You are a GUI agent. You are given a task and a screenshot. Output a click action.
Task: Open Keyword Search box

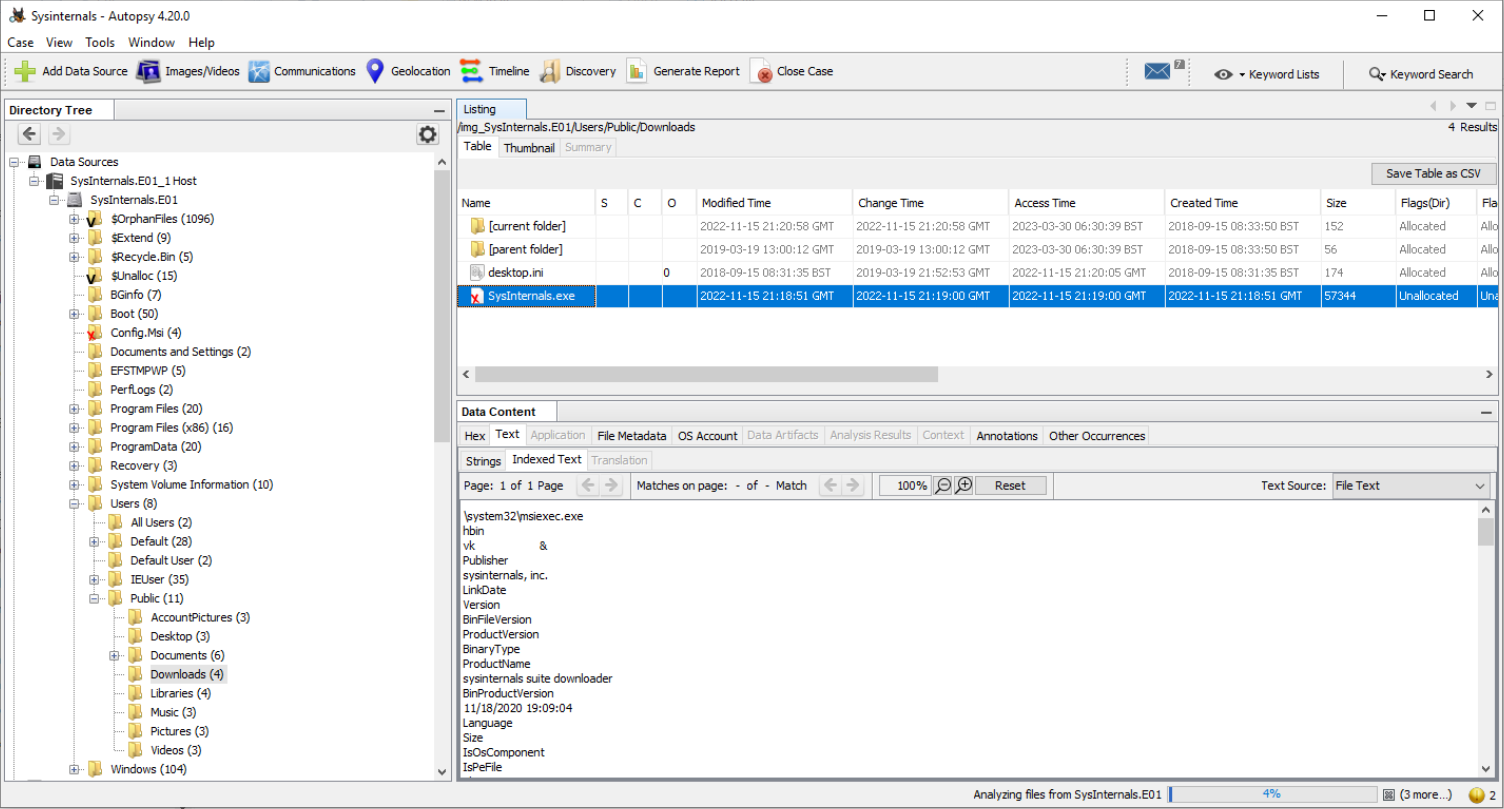tap(1421, 74)
